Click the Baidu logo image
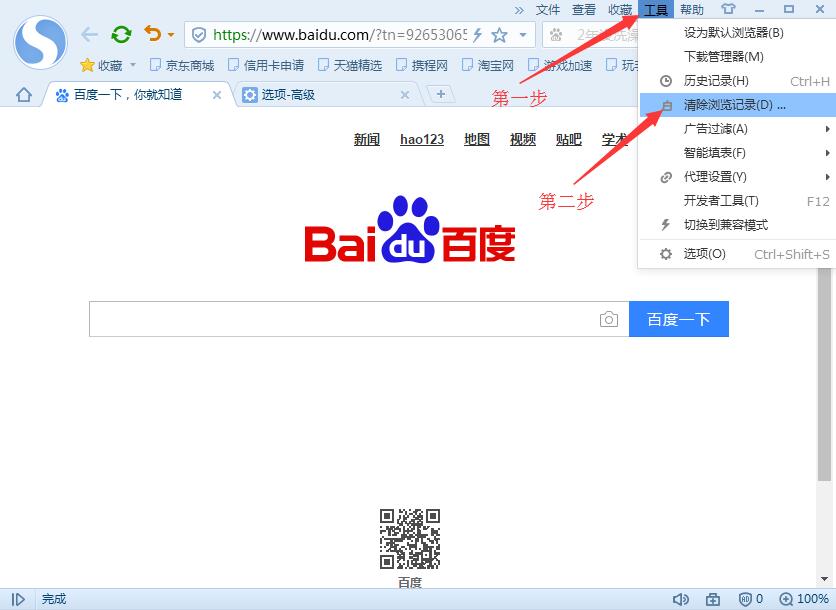Screen dimensions: 836x610 409,229
